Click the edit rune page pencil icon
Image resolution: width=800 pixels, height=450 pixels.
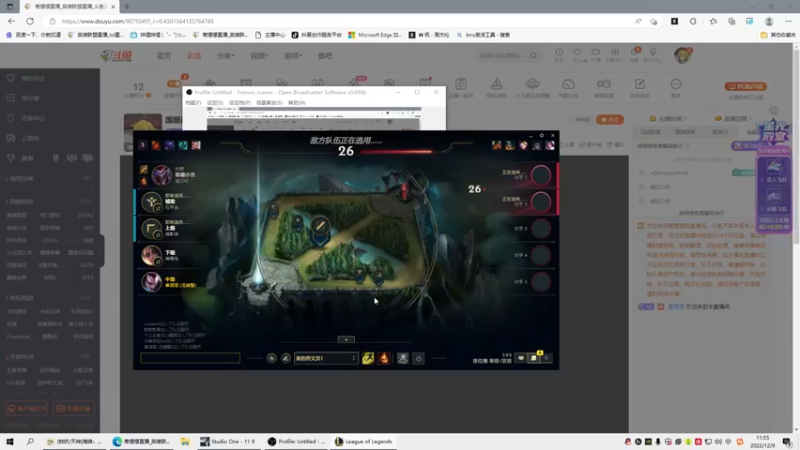pos(286,359)
